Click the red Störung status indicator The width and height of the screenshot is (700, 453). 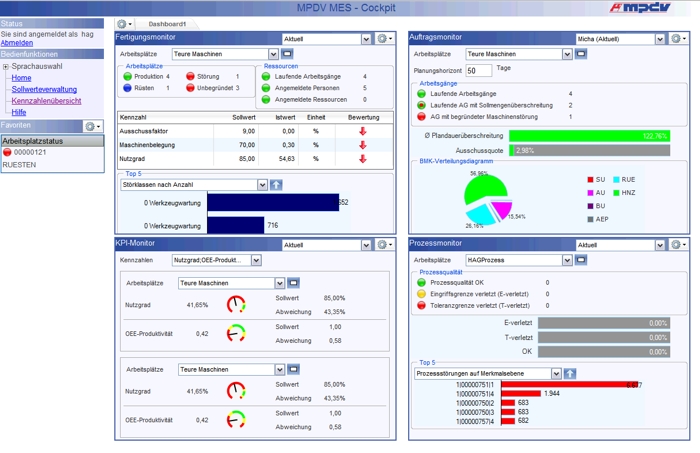point(190,76)
